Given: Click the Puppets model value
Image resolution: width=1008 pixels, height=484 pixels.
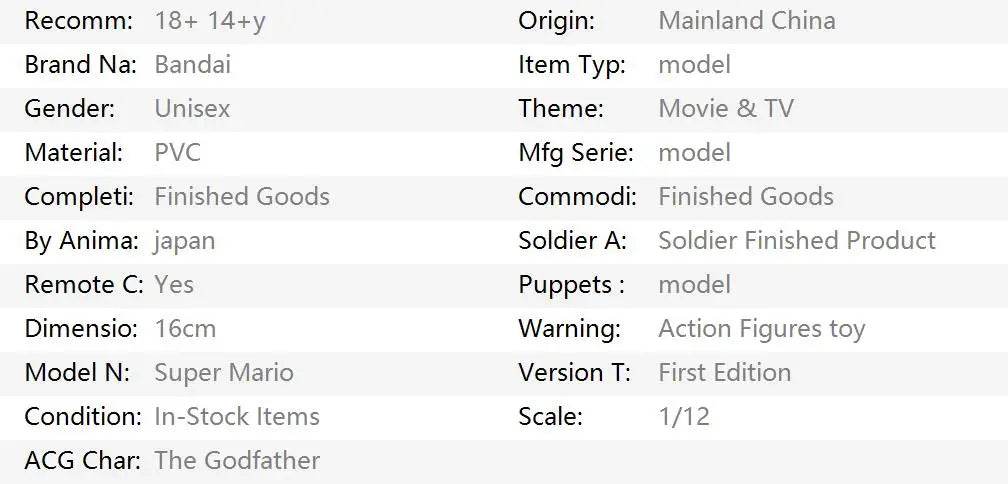Looking at the screenshot, I should pos(694,285).
